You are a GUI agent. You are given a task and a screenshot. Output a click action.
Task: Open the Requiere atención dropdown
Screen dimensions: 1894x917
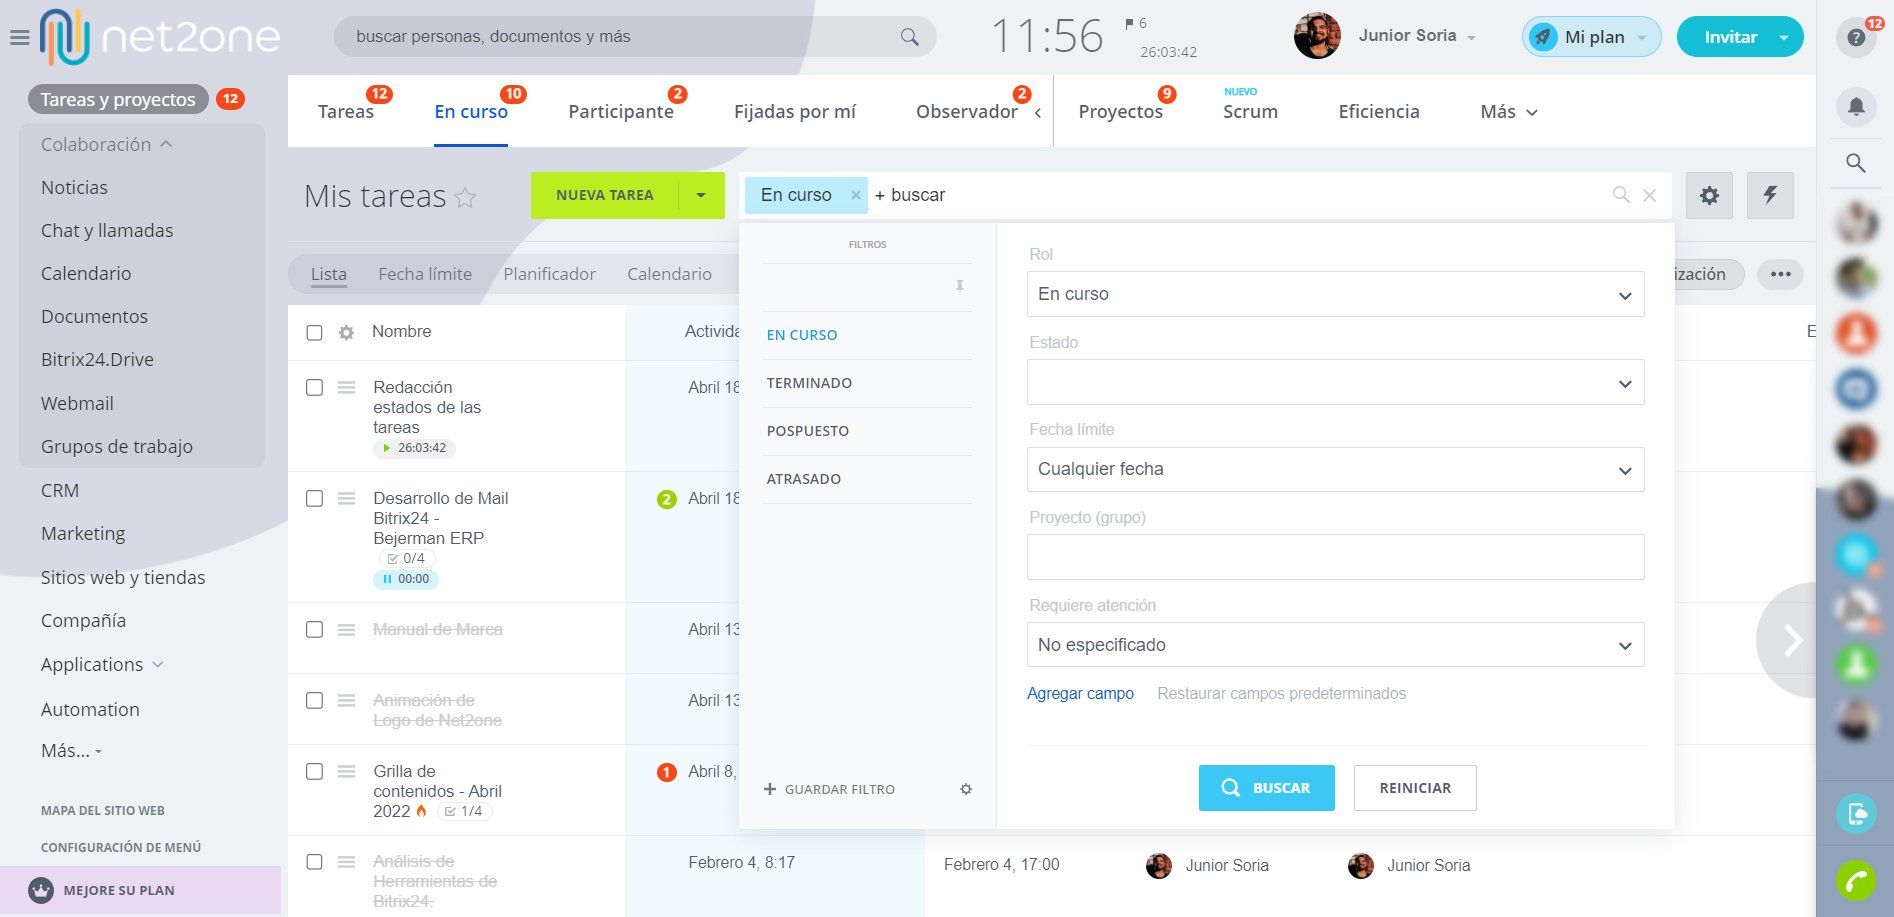click(1335, 645)
